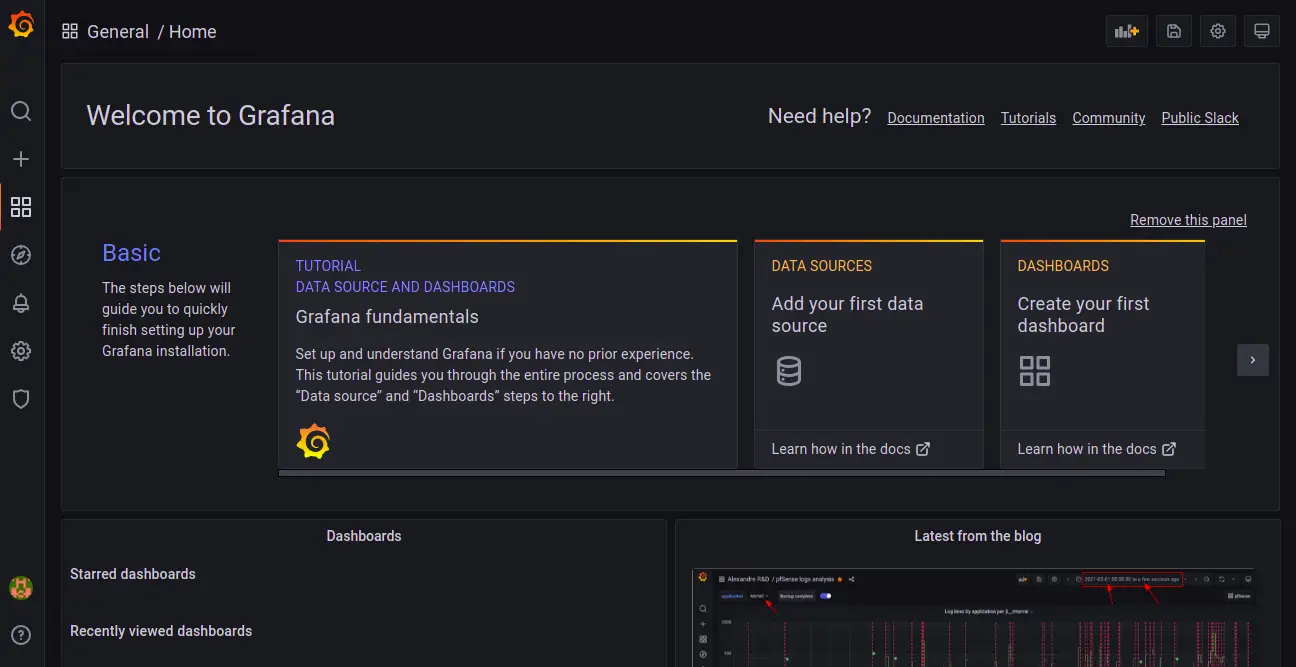Open the Tutorials link
Viewport: 1296px width, 667px height.
coord(1029,118)
